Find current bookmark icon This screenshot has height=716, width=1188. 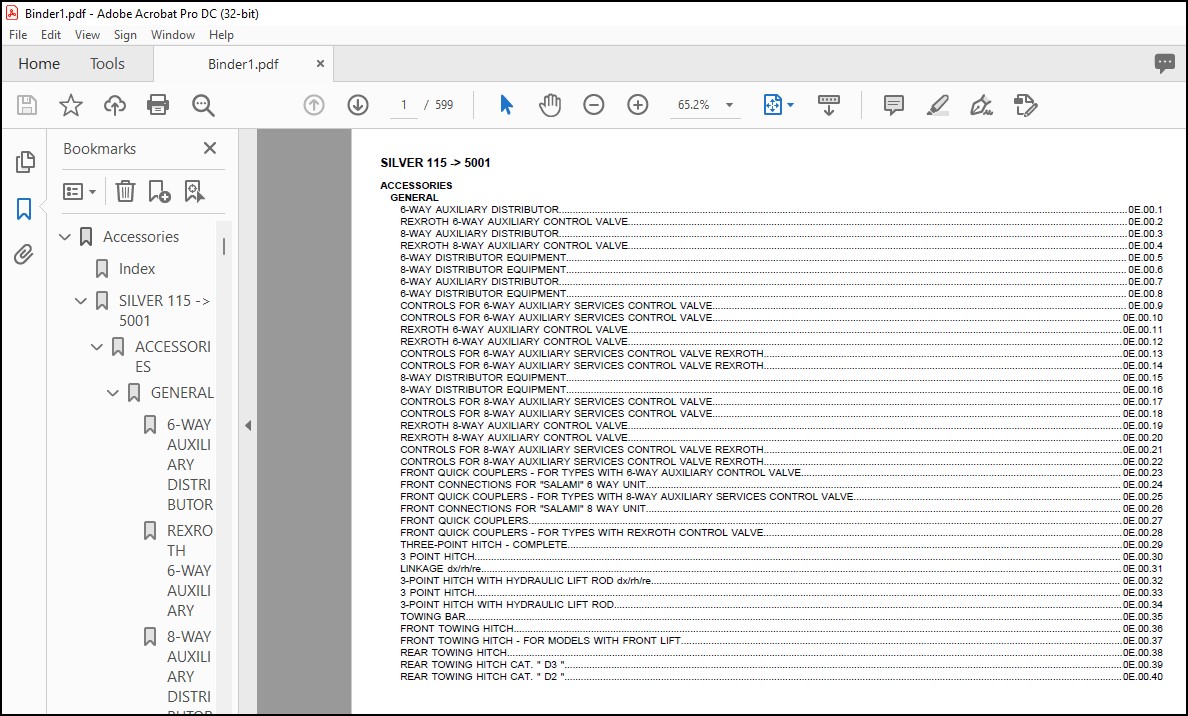pos(194,191)
